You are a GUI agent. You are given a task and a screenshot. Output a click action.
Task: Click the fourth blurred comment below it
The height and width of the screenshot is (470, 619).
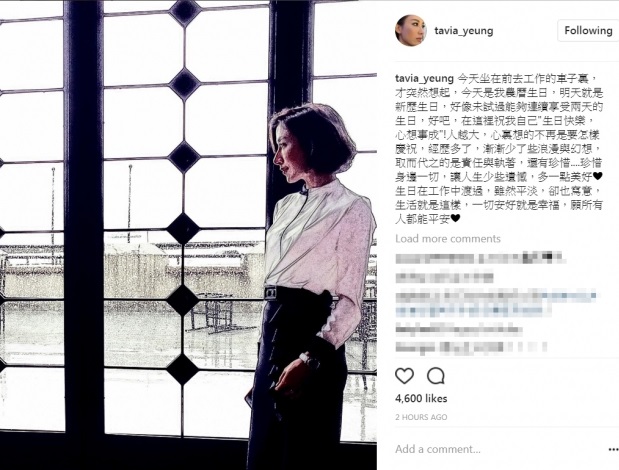pos(459,330)
